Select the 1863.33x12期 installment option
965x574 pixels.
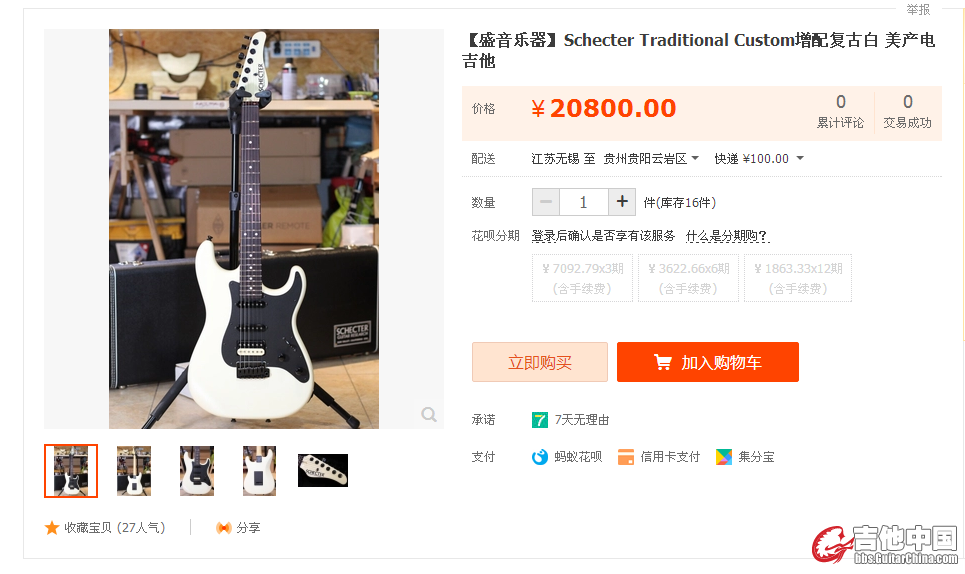[798, 278]
